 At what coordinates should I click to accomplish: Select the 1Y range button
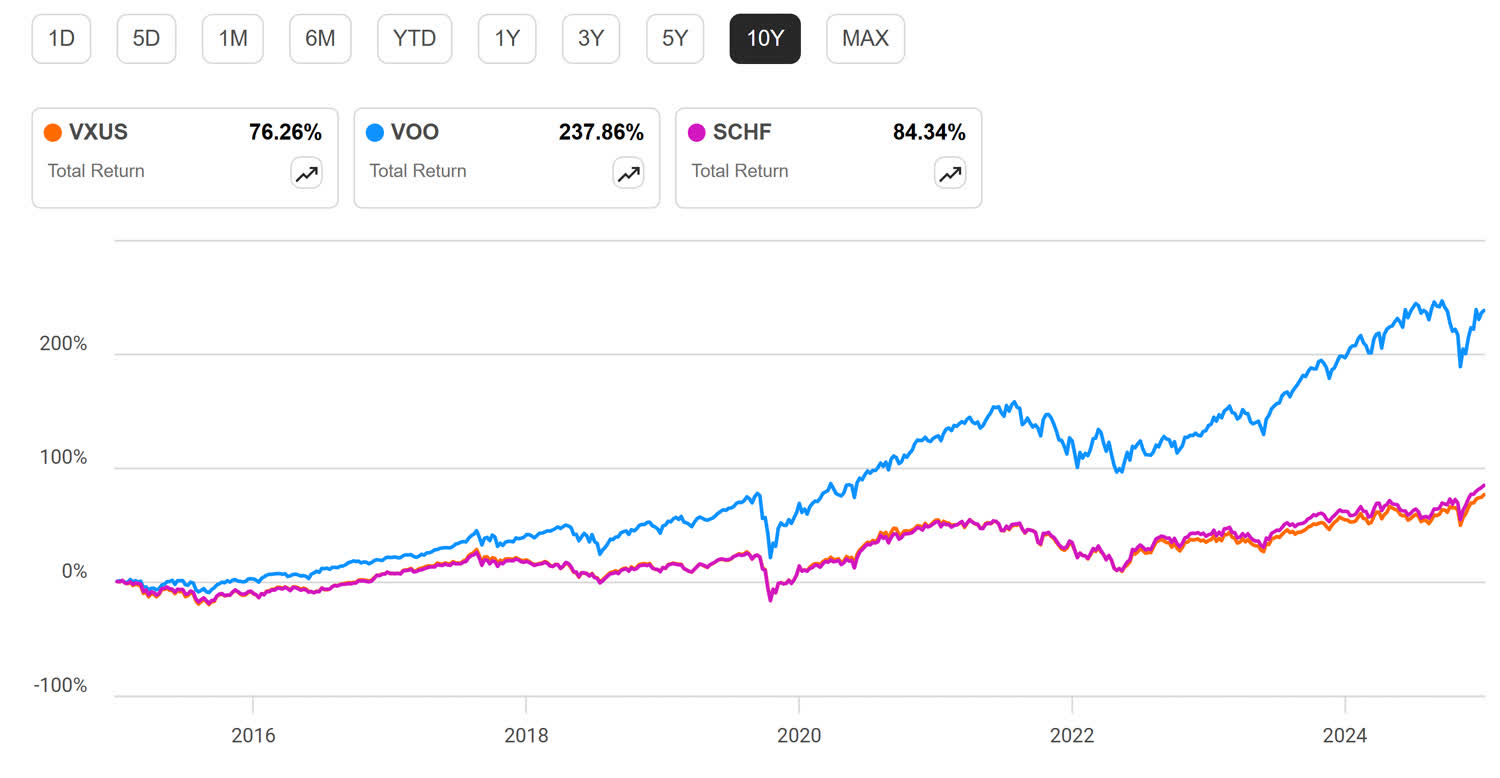[507, 38]
